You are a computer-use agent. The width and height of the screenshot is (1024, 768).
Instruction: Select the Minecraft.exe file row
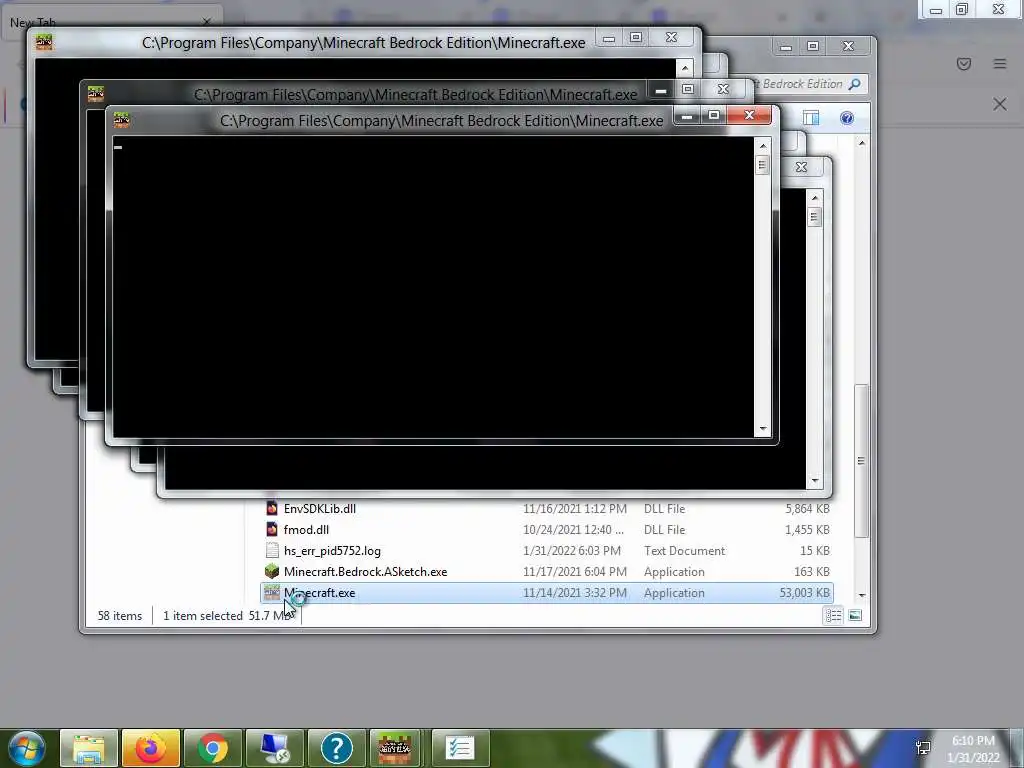click(x=547, y=593)
